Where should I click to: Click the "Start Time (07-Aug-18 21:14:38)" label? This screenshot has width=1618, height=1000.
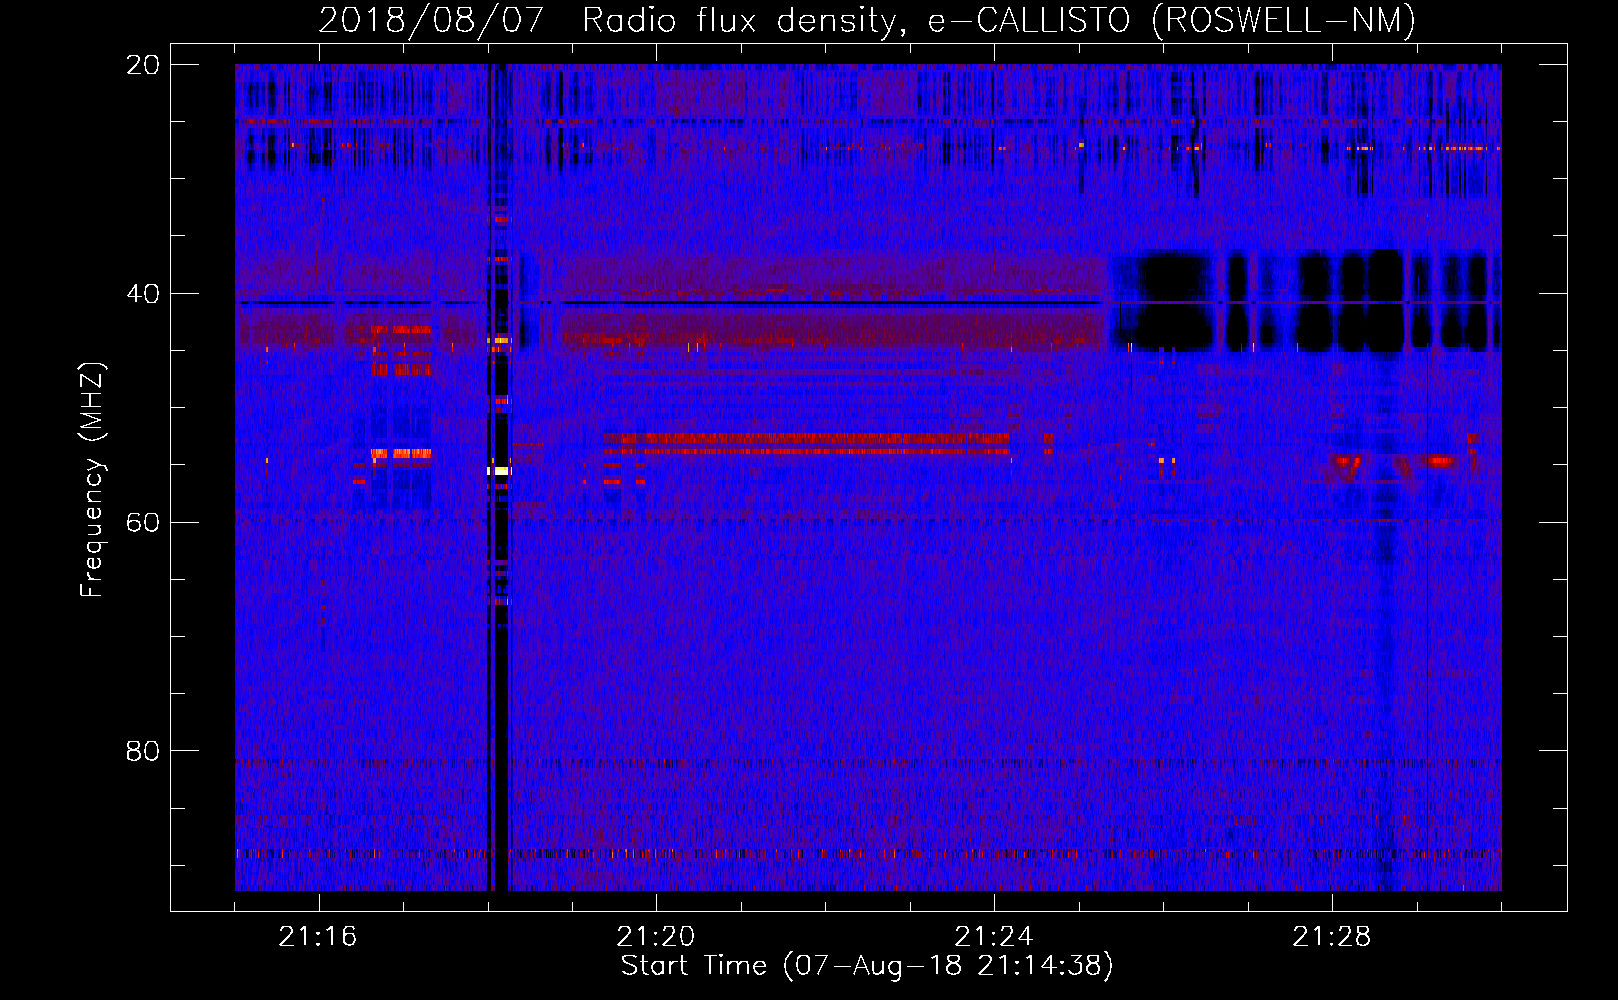867,966
